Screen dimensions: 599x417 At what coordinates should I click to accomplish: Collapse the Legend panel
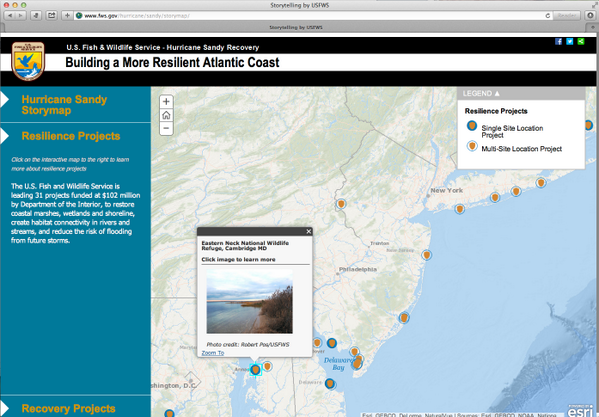(481, 94)
